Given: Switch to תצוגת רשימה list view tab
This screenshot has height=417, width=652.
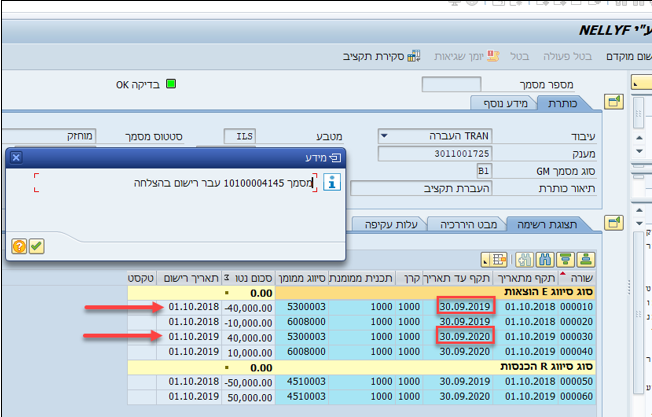Looking at the screenshot, I should (x=547, y=225).
